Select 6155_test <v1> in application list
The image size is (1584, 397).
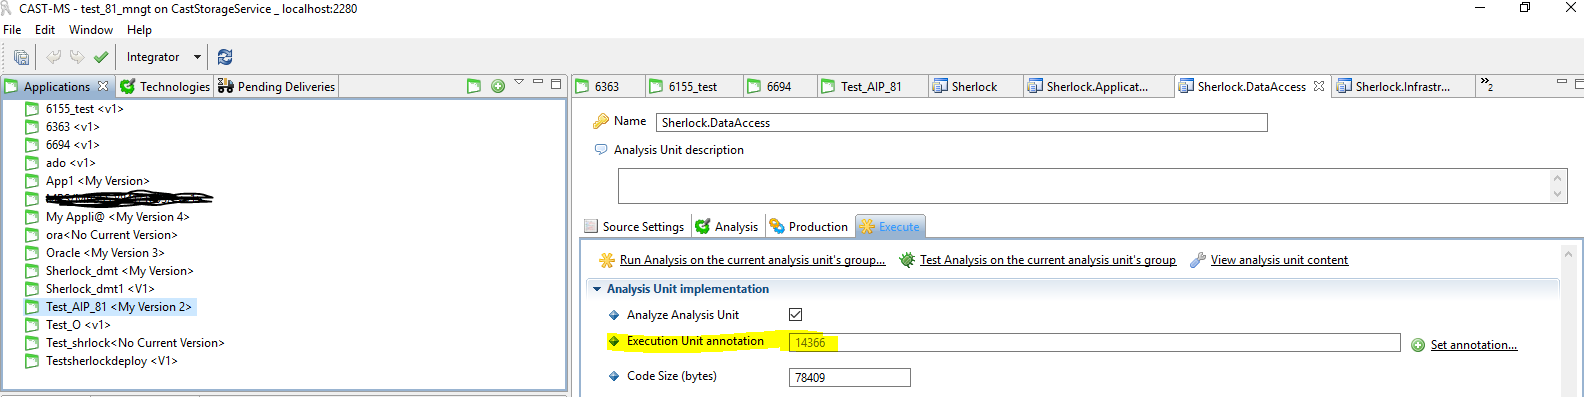pos(84,109)
